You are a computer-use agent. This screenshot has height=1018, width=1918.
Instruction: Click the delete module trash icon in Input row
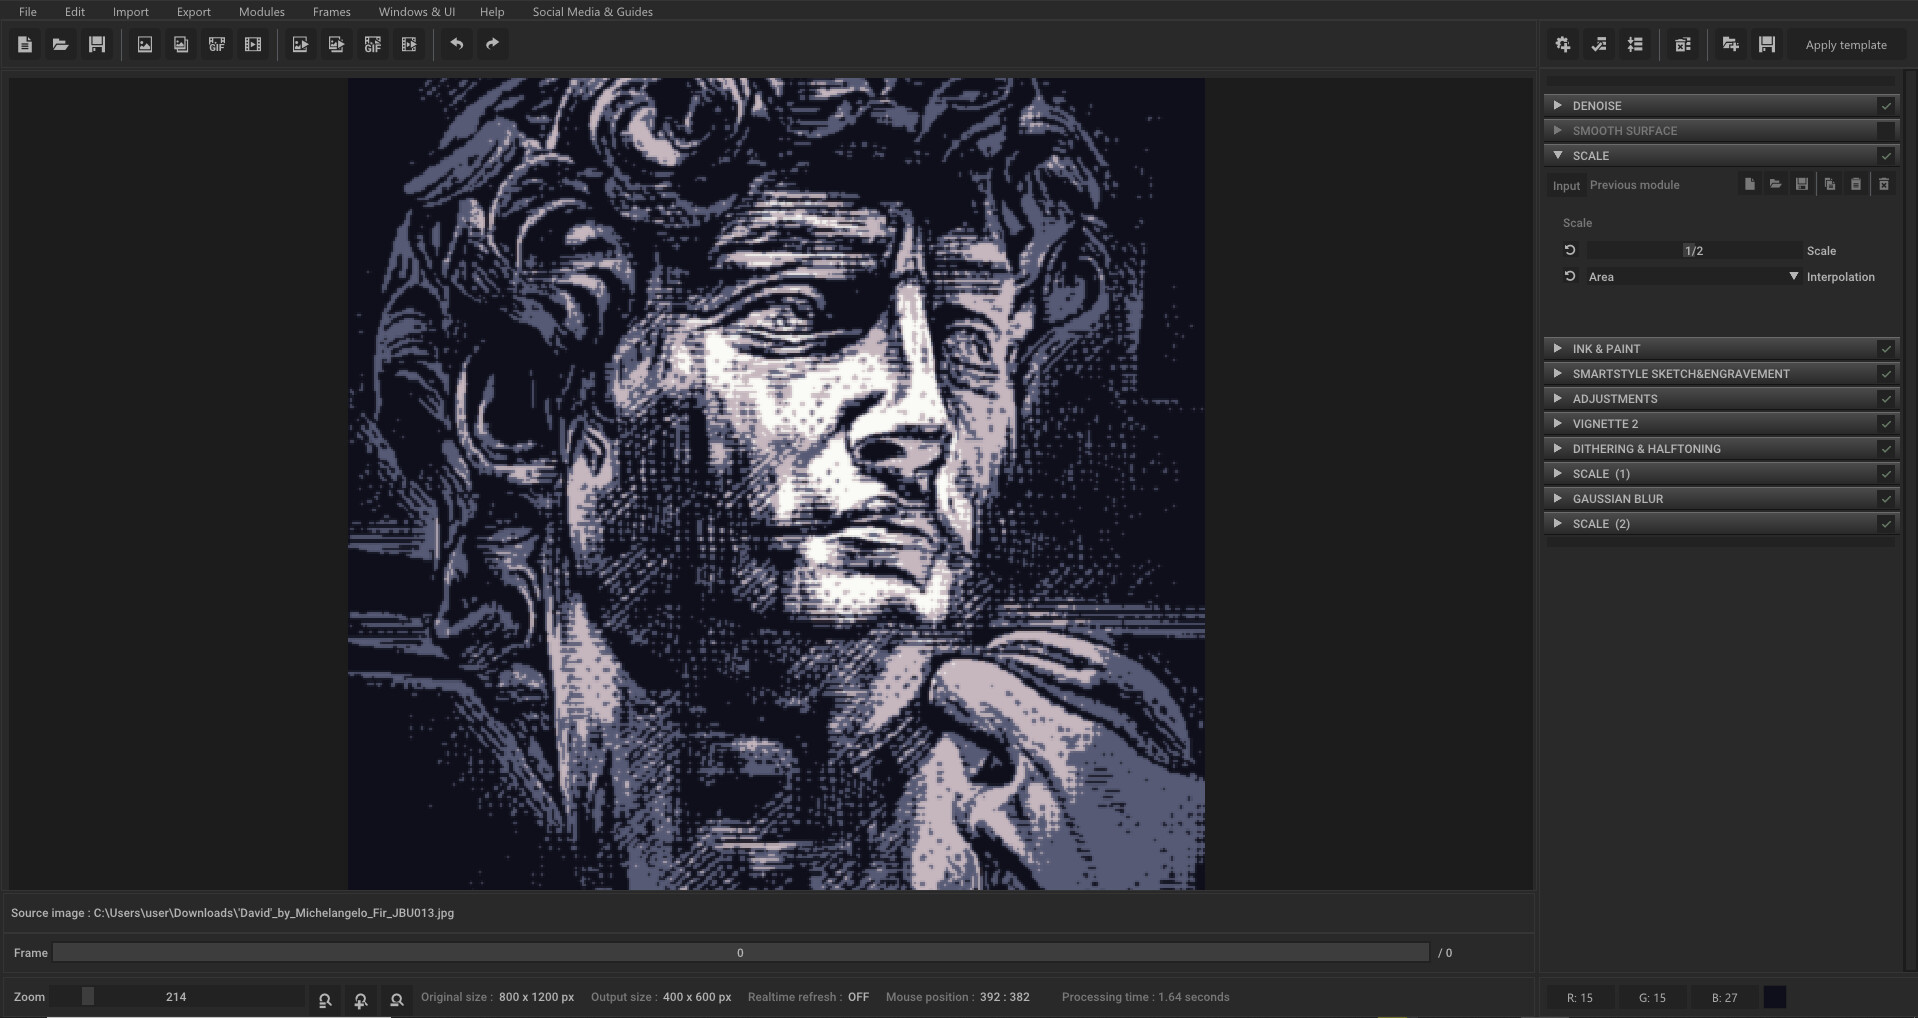click(1884, 184)
